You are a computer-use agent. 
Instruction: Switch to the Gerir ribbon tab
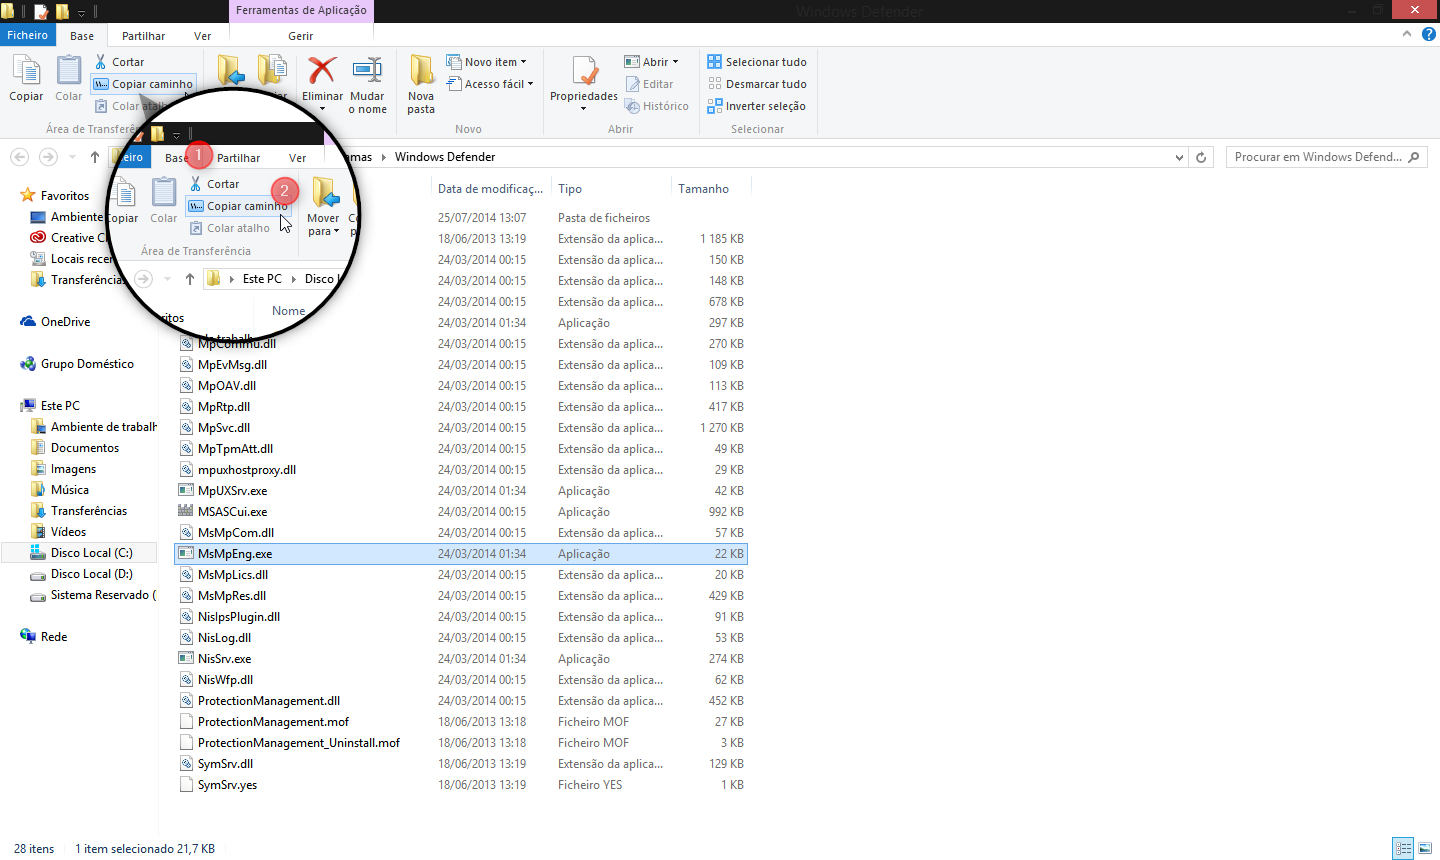click(x=301, y=36)
